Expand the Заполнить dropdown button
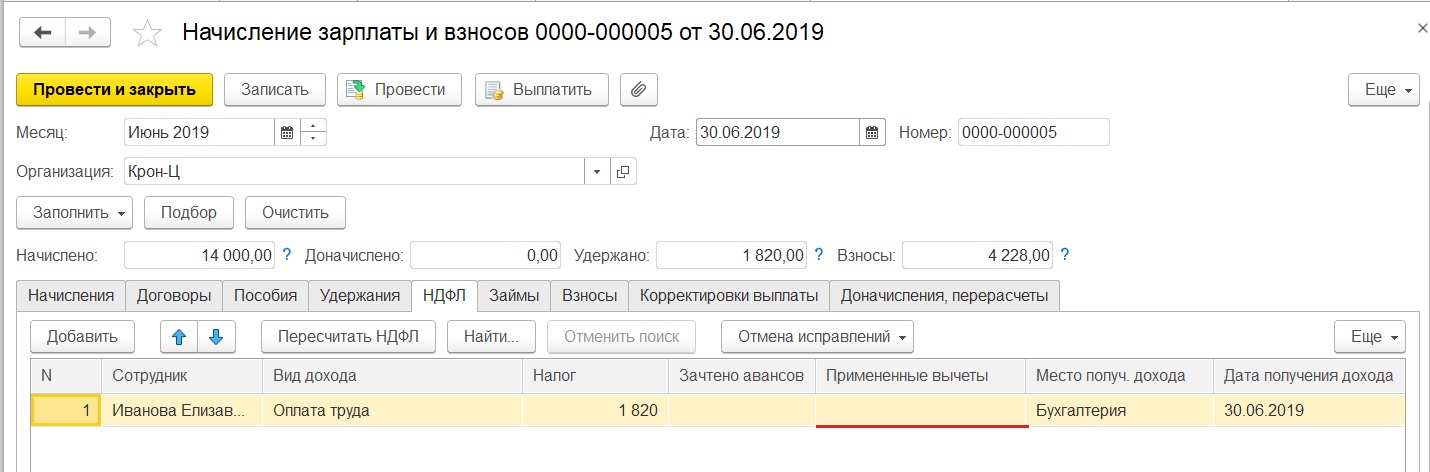 tap(74, 212)
